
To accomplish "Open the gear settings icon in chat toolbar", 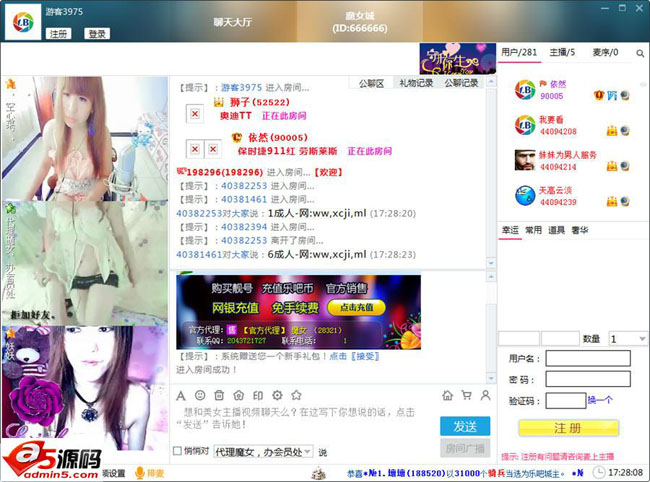I will (277, 395).
